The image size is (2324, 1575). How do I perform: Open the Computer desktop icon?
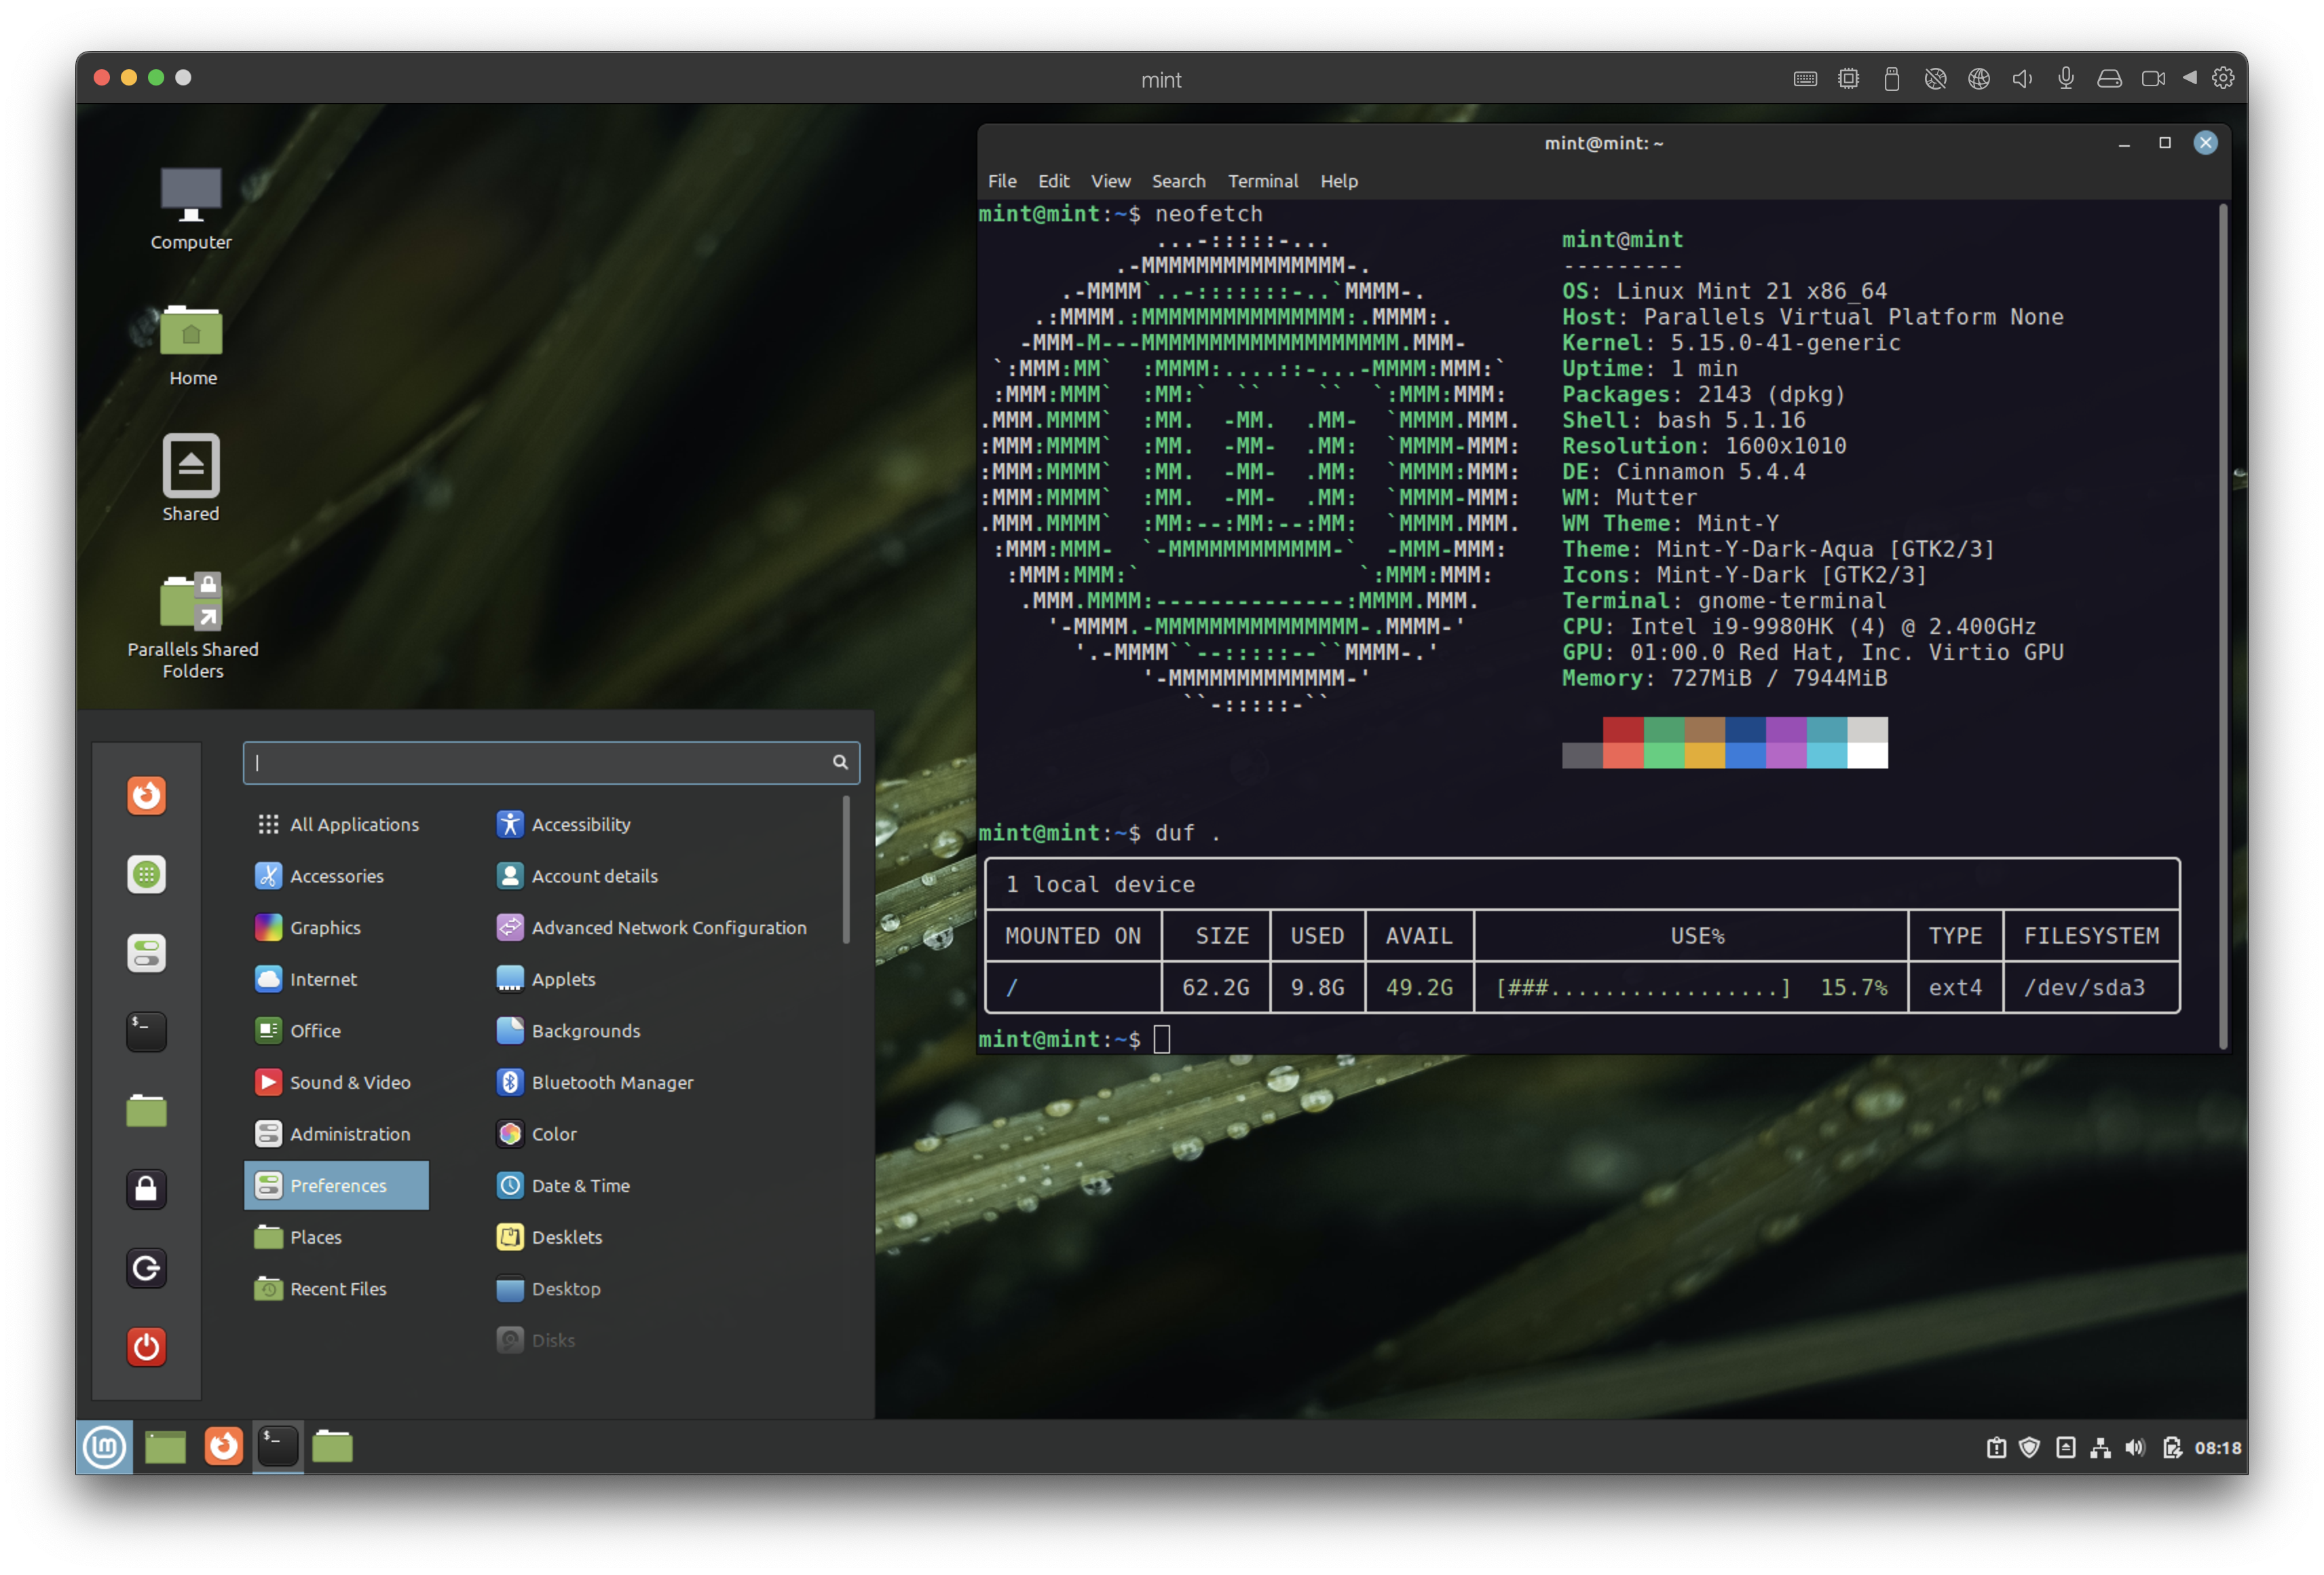click(191, 208)
